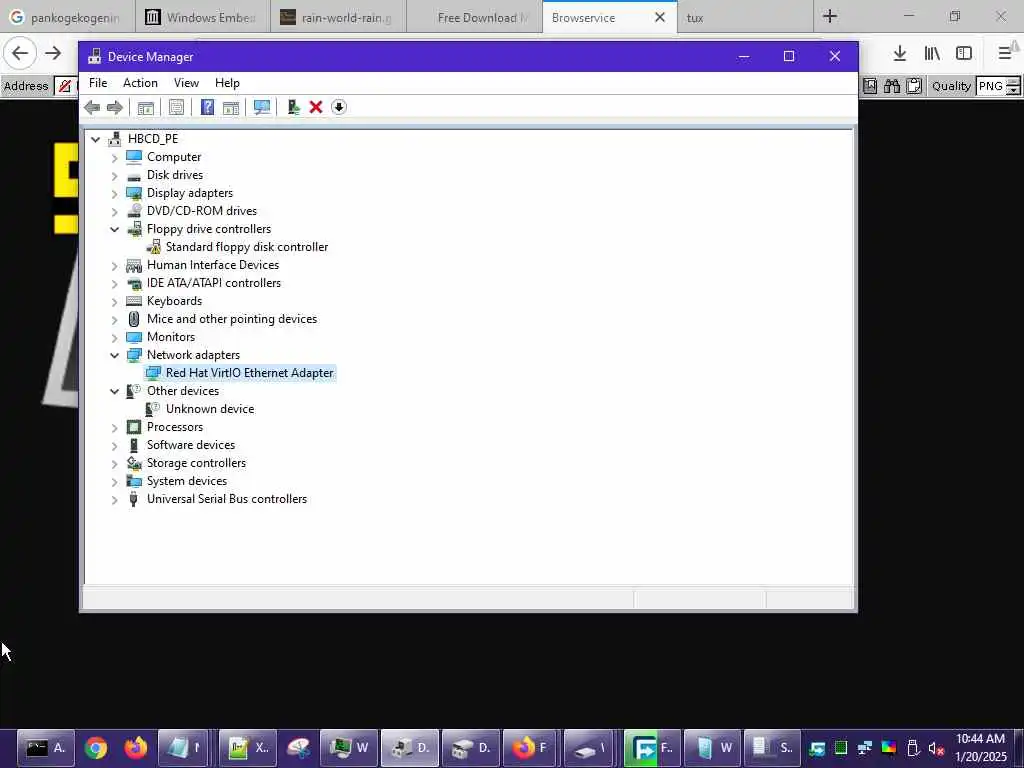Click the network tray icon
Screen dimensions: 1024x768
865,748
